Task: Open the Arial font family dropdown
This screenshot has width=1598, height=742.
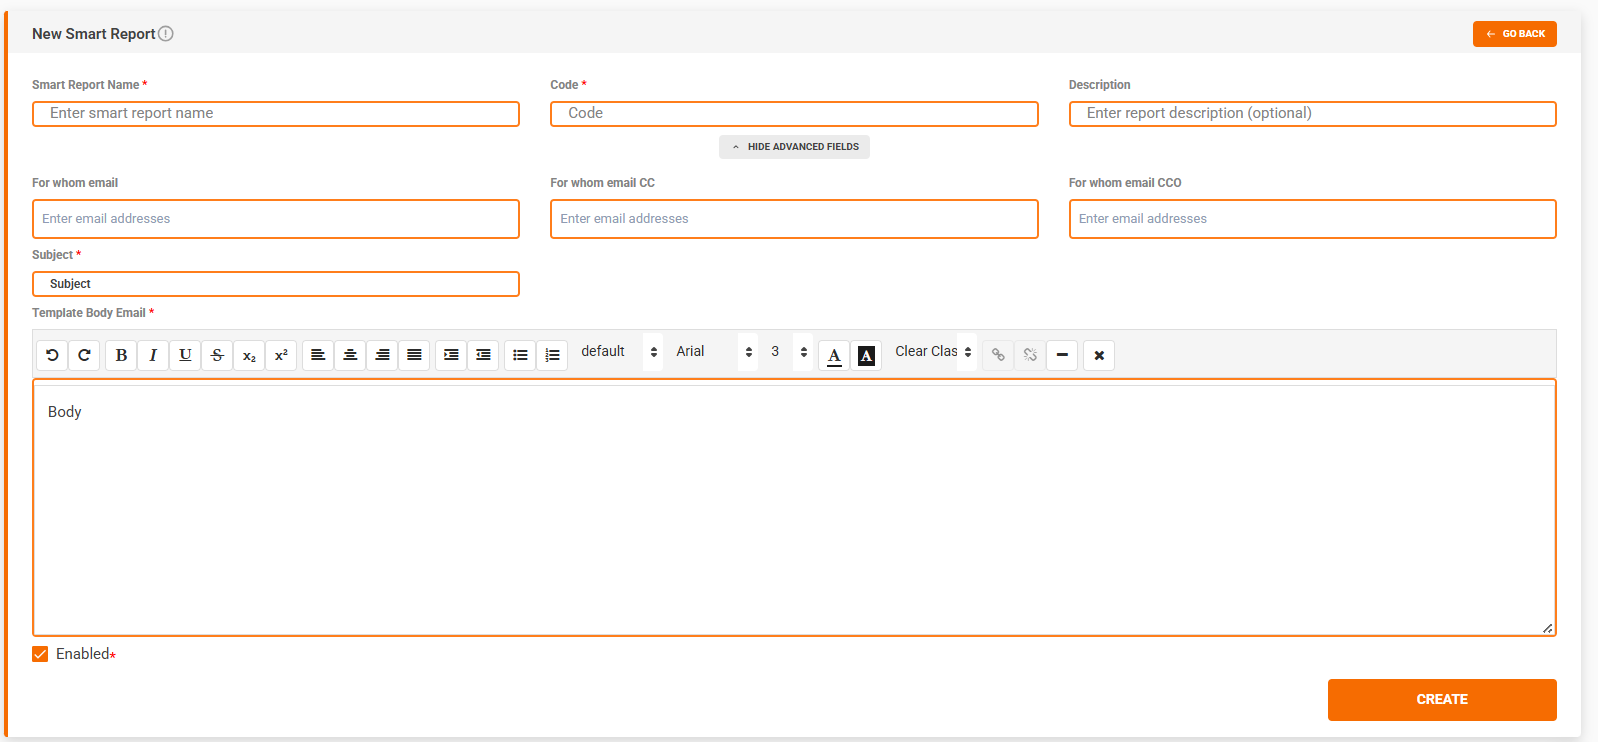Action: click(714, 352)
